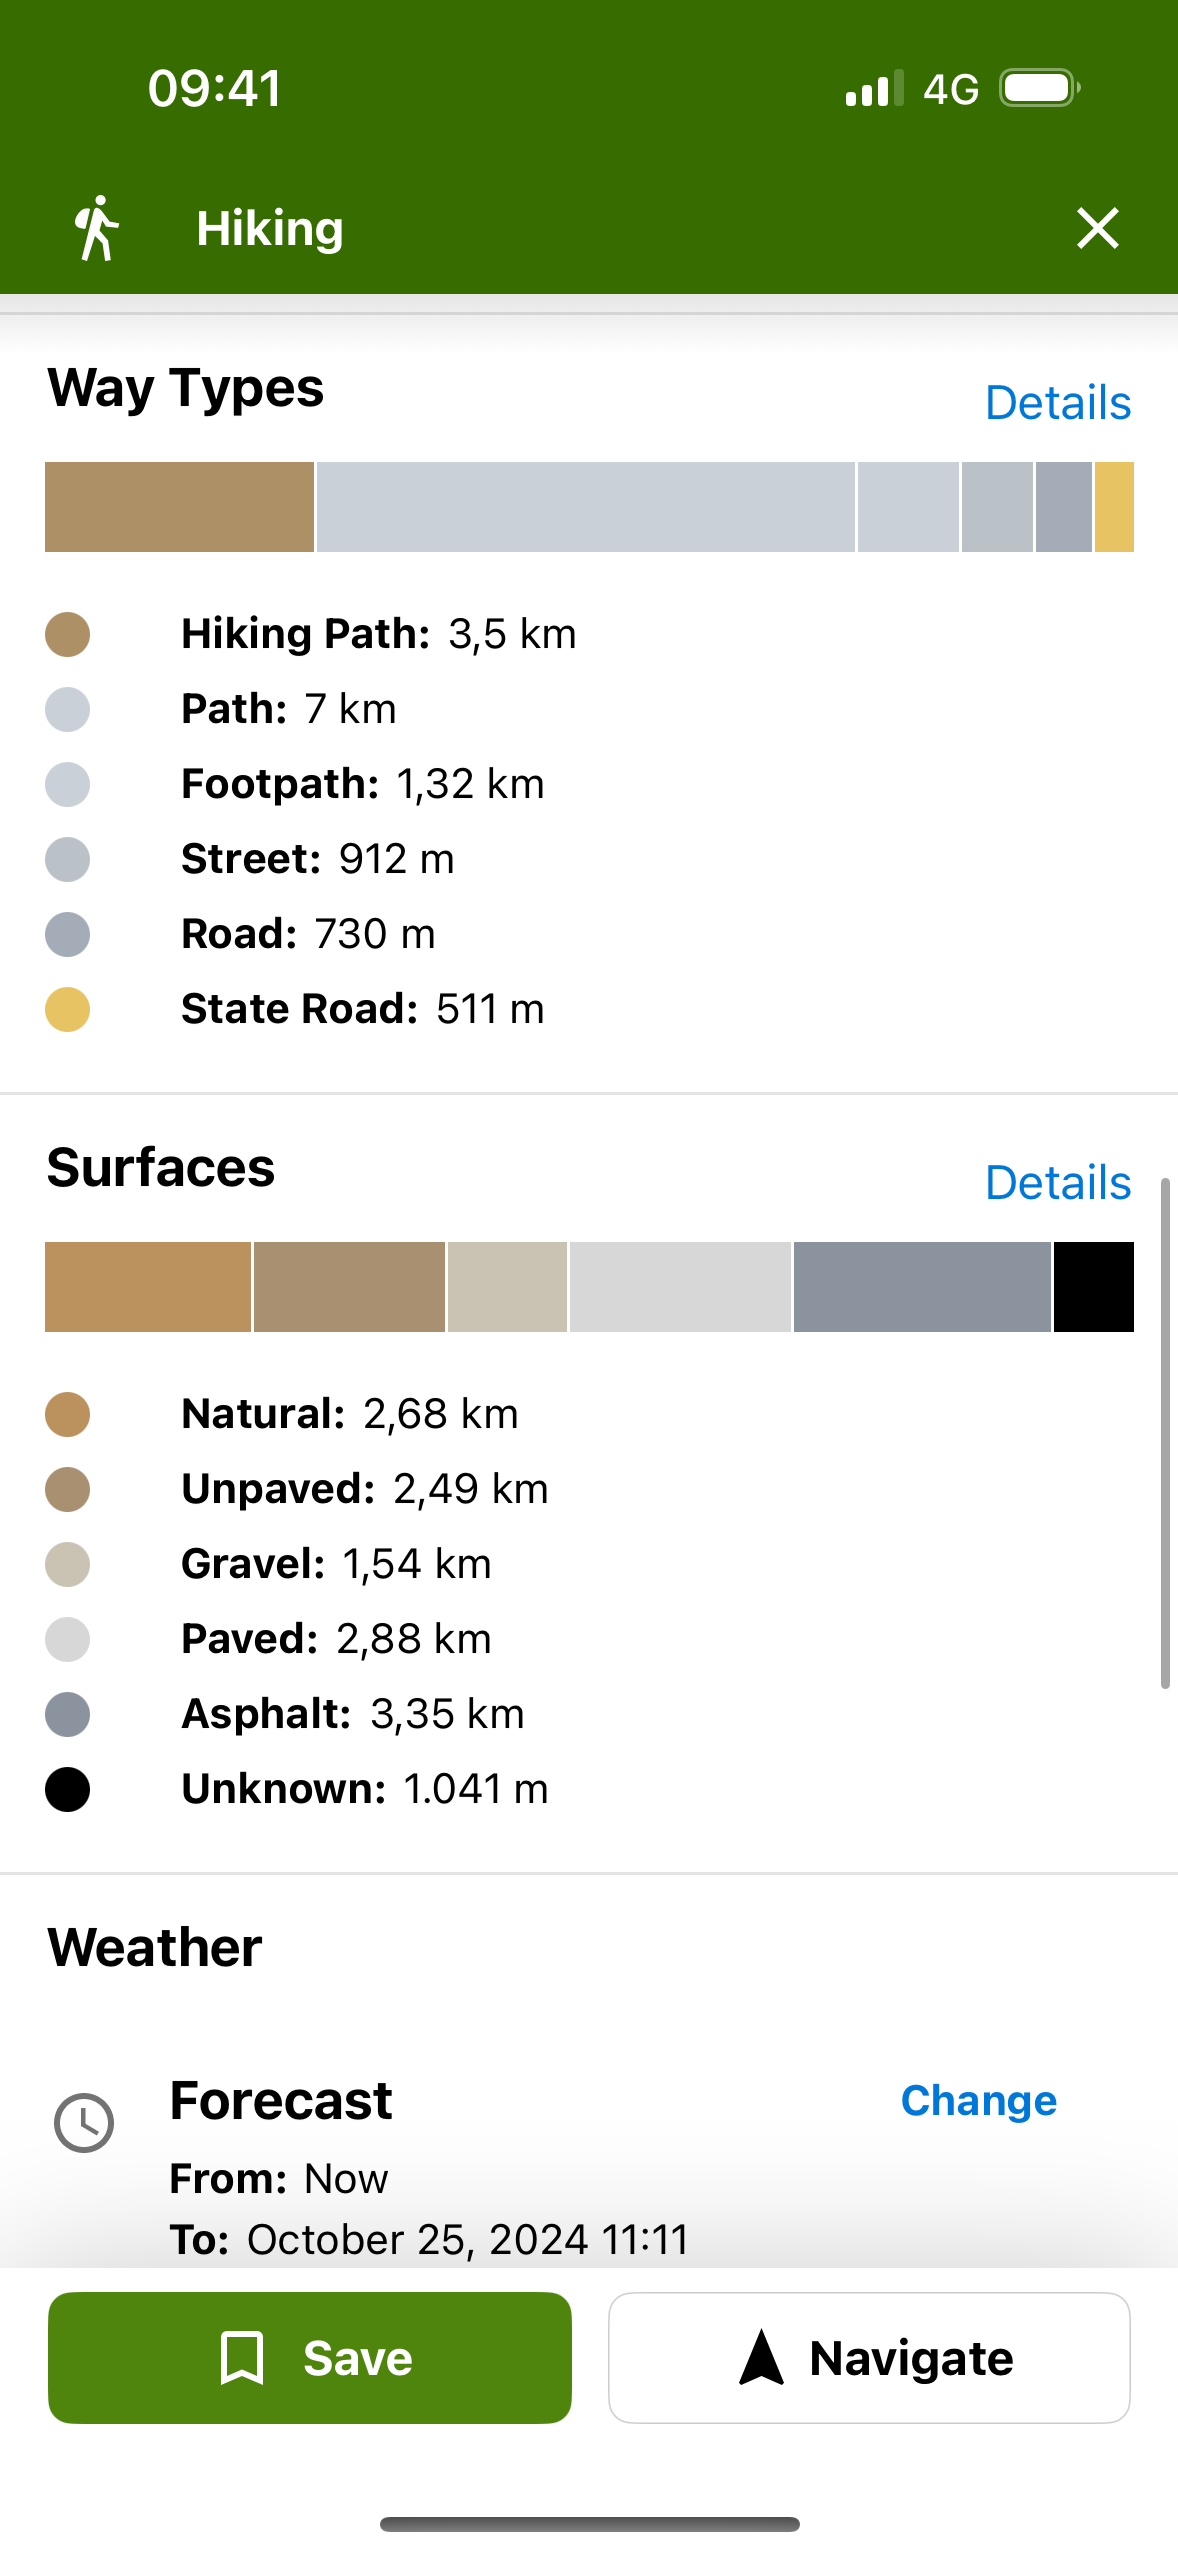Open Way Types Details link
The width and height of the screenshot is (1178, 2556).
point(1058,403)
